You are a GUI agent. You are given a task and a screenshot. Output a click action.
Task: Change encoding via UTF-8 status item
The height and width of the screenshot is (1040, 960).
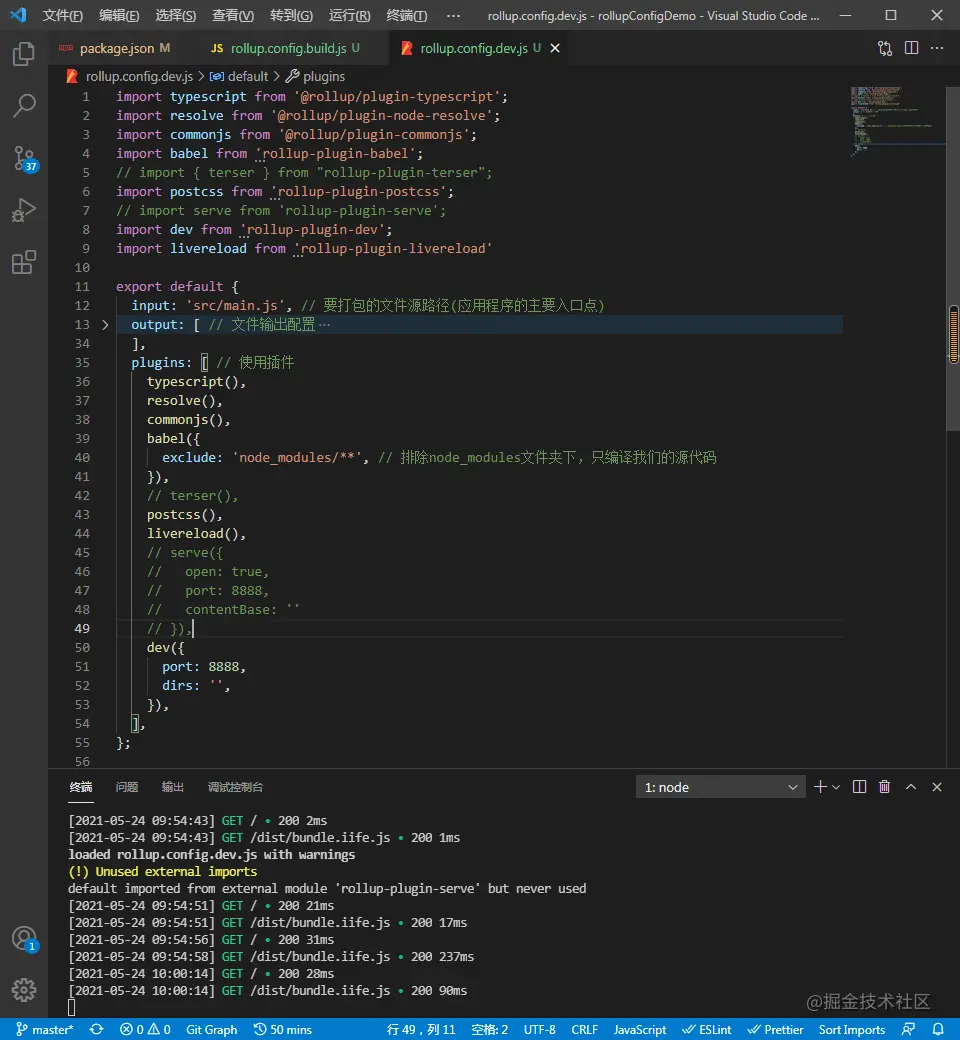tap(539, 1029)
